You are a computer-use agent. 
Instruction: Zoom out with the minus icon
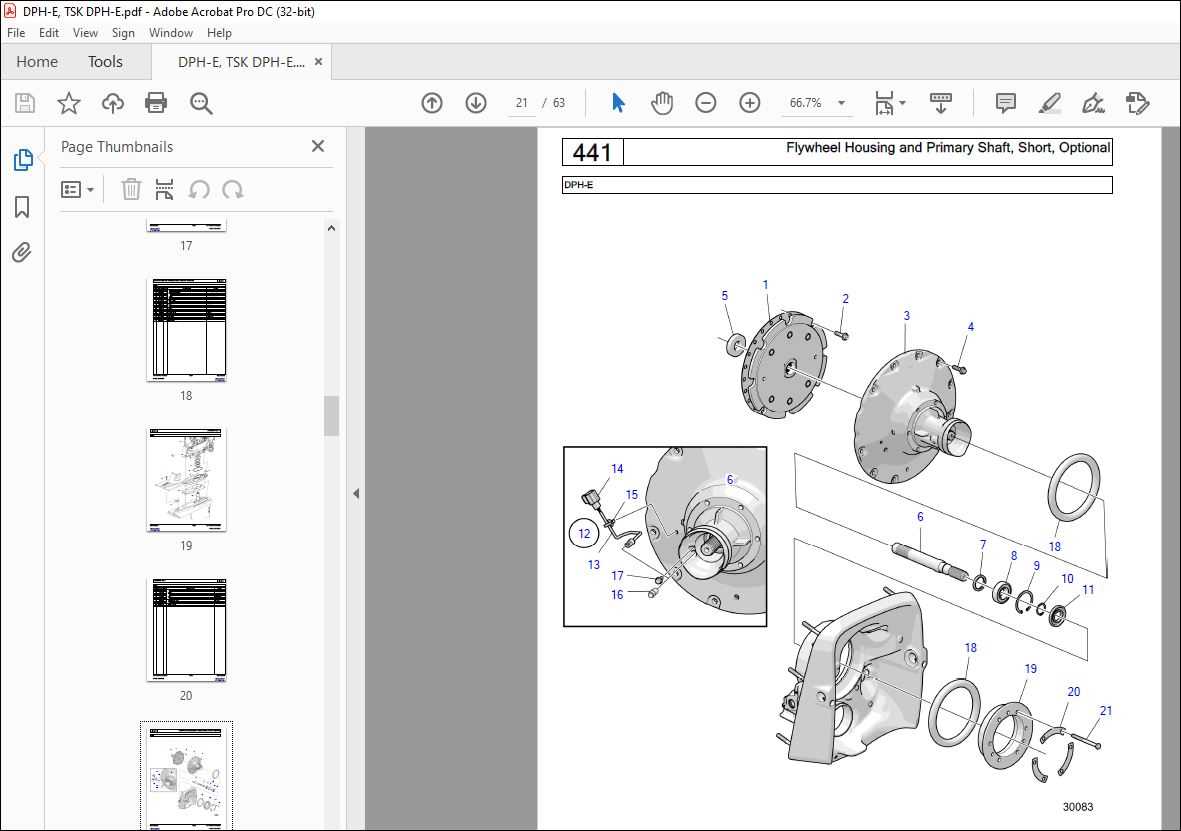tap(706, 103)
